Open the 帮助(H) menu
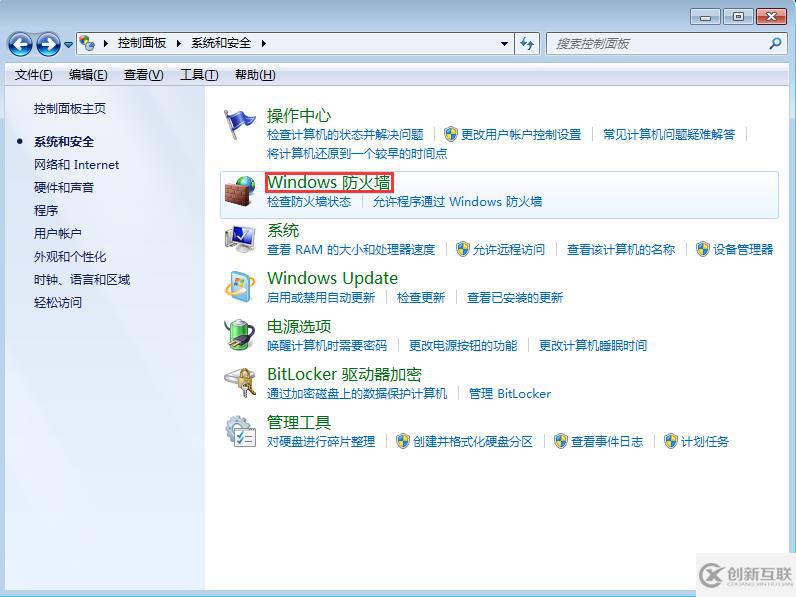 tap(255, 75)
